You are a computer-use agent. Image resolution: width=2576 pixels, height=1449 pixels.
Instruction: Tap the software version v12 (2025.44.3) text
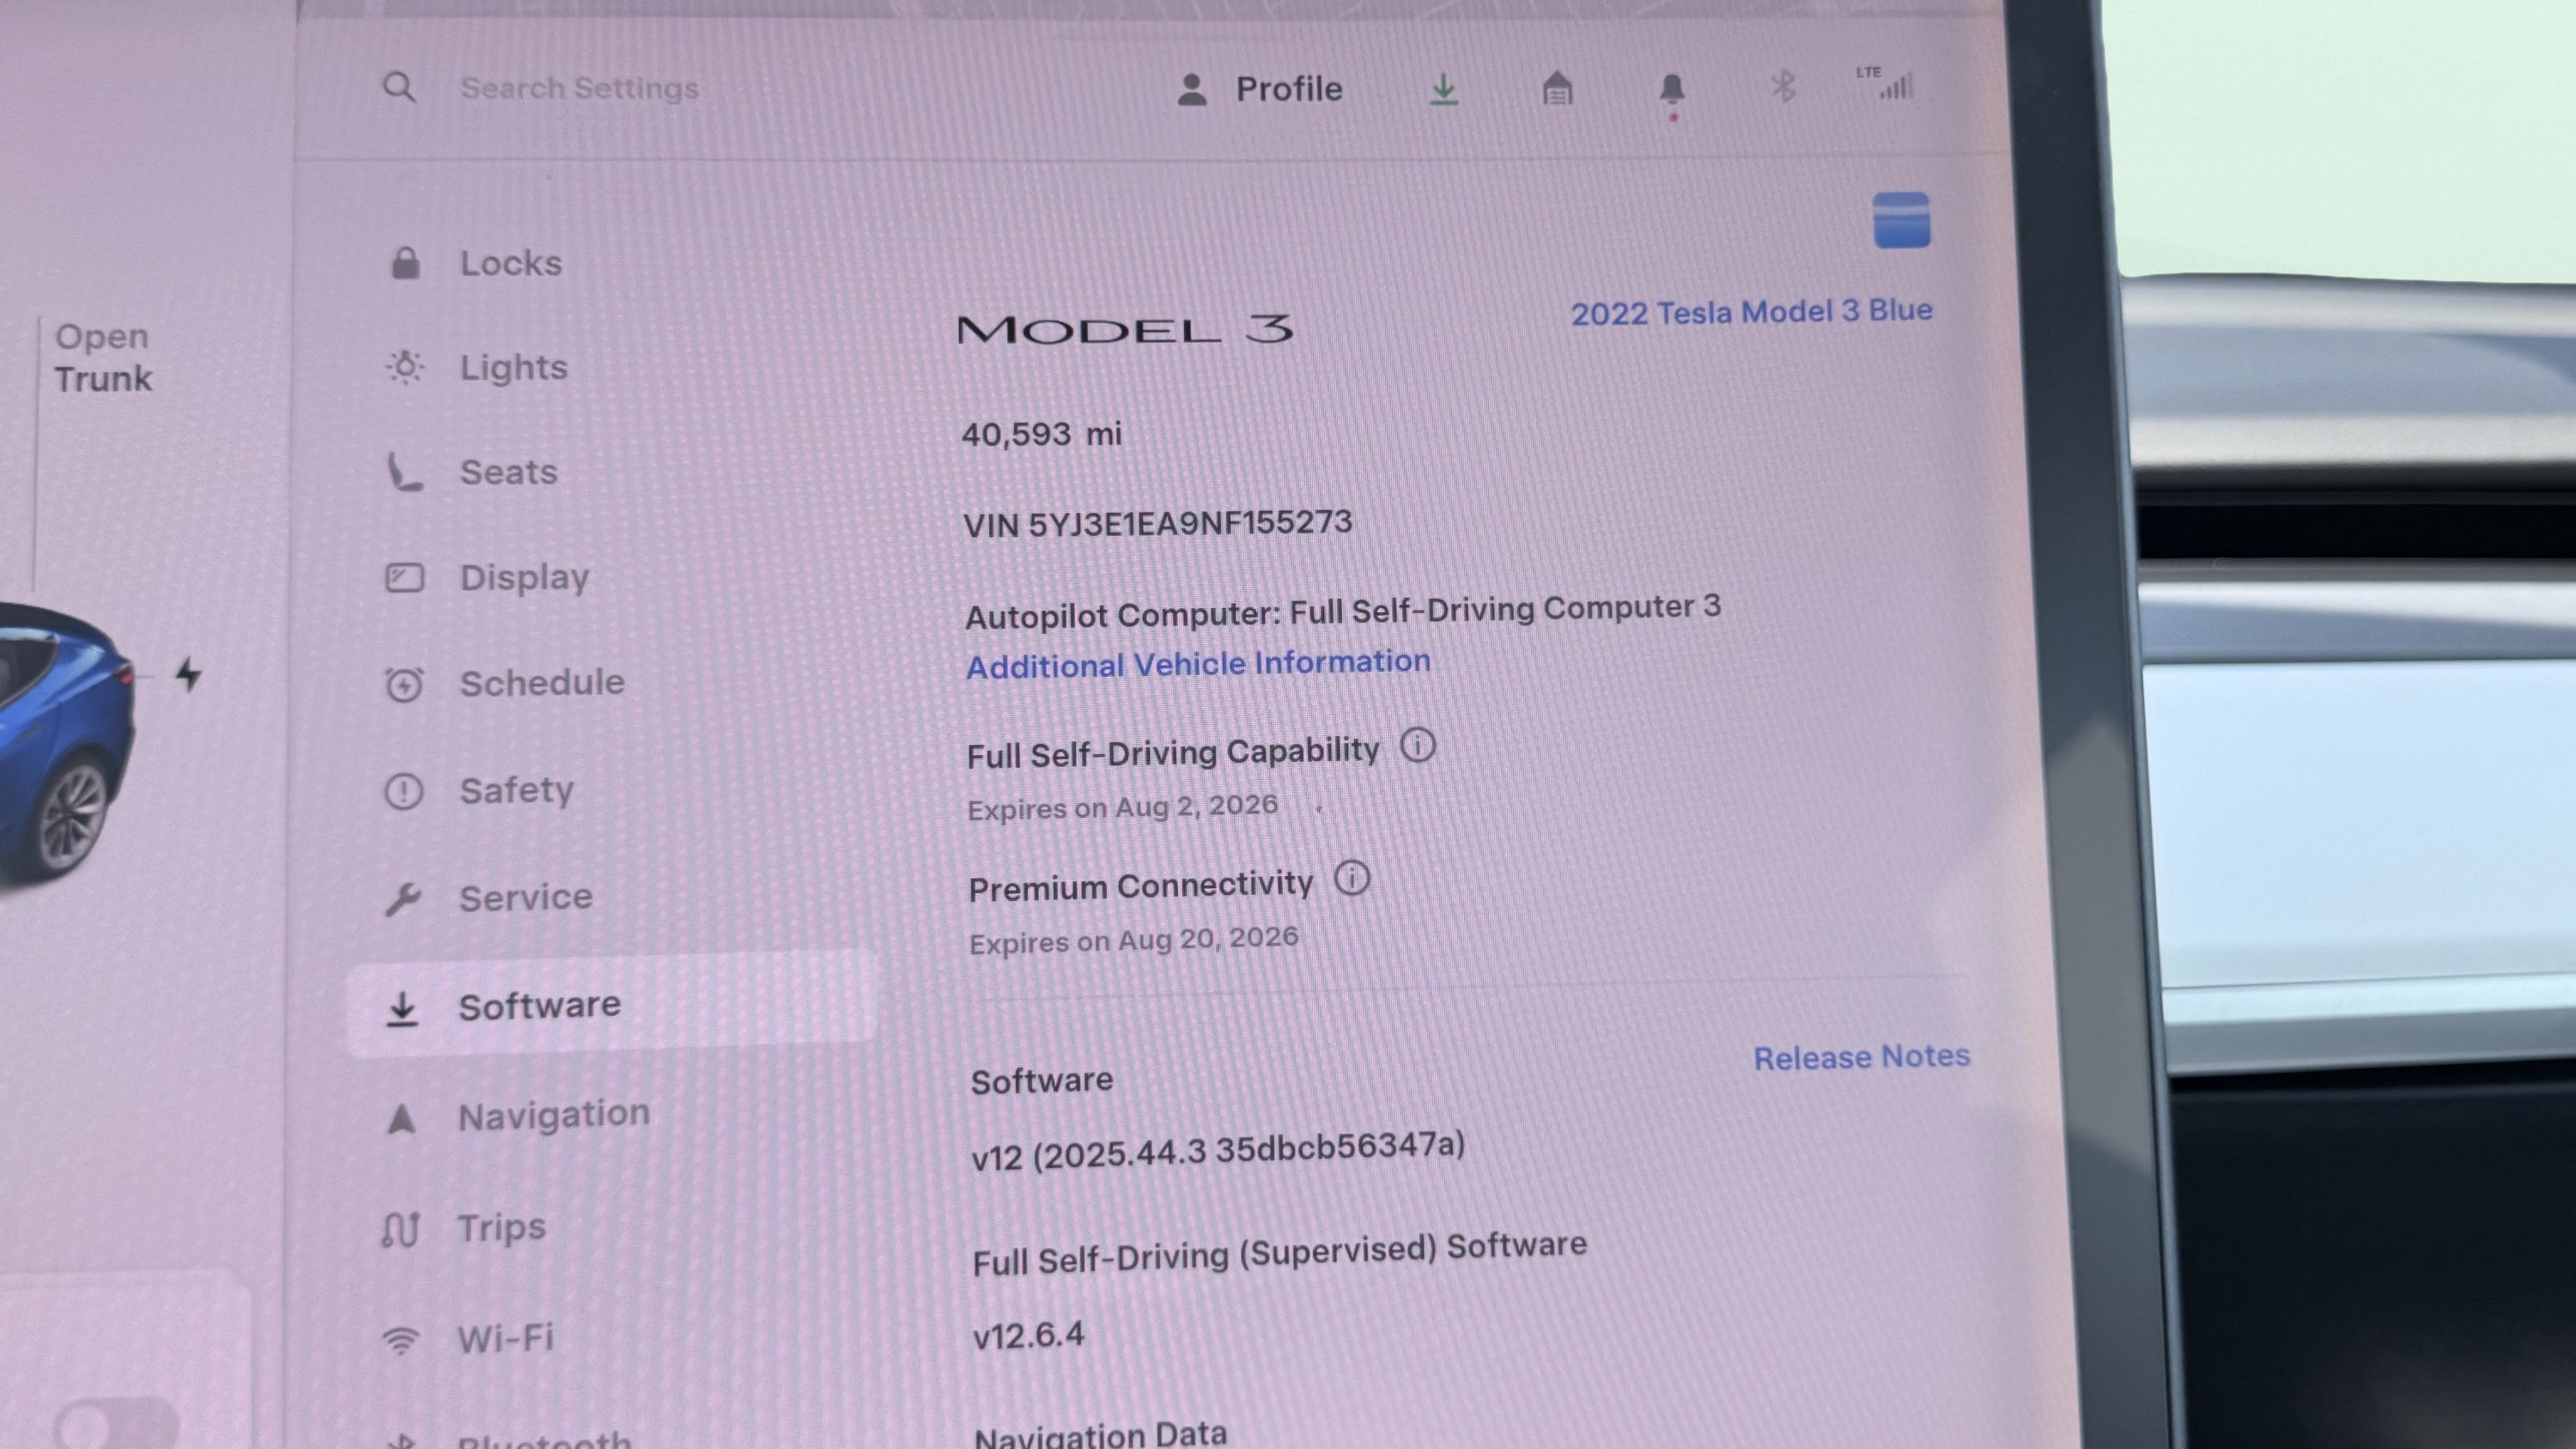coord(1218,1150)
